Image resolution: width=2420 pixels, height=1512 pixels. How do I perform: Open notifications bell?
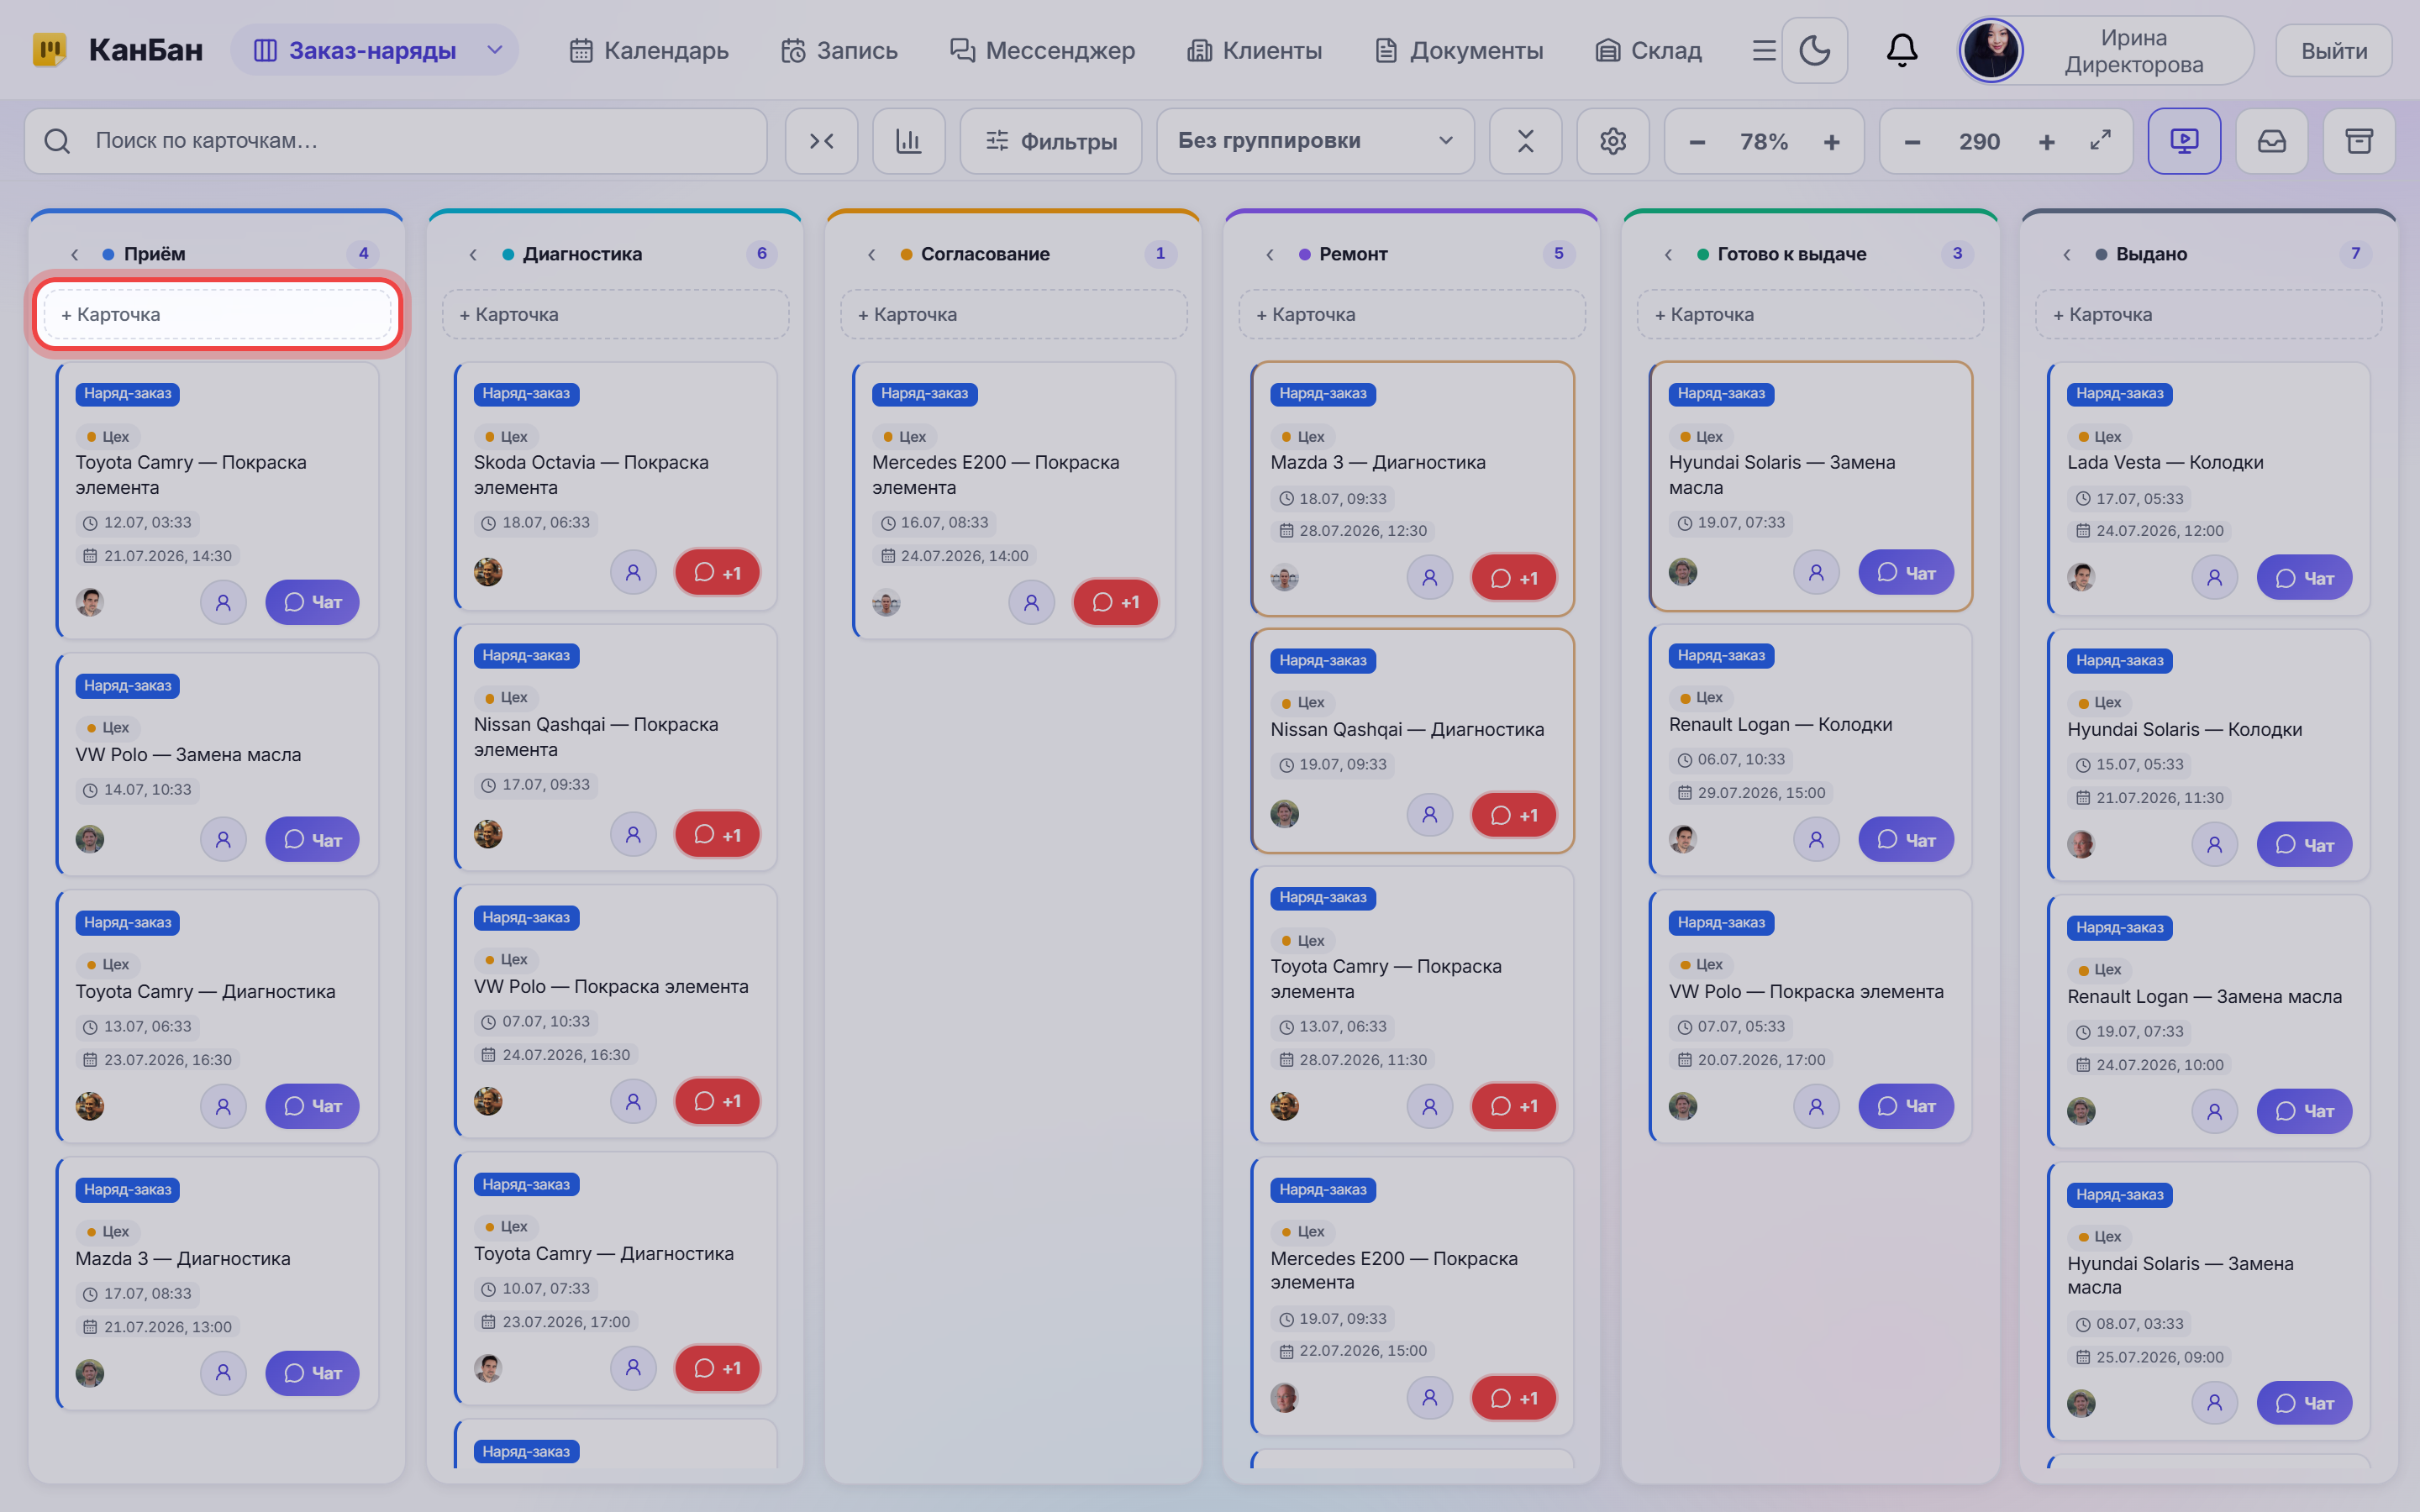pos(1901,50)
